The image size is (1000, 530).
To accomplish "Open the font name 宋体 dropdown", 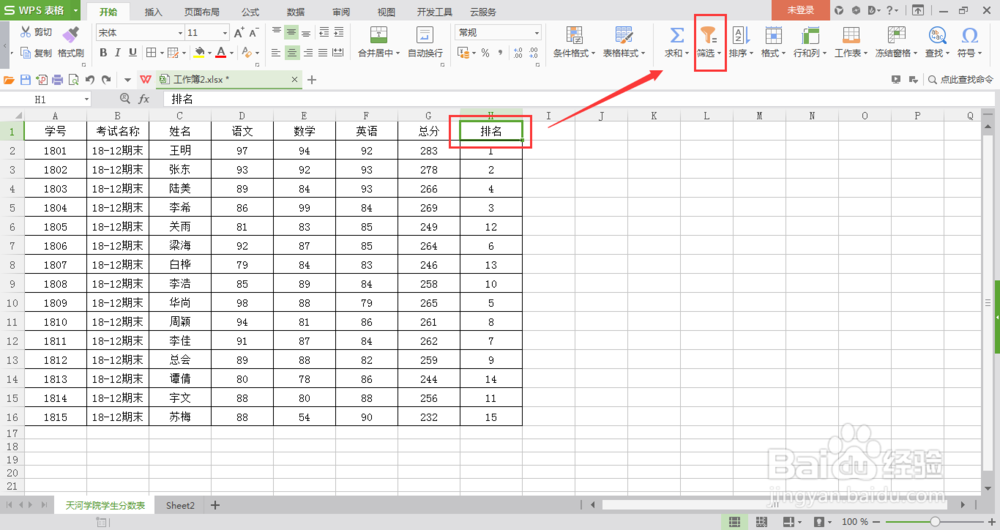I will 180,33.
